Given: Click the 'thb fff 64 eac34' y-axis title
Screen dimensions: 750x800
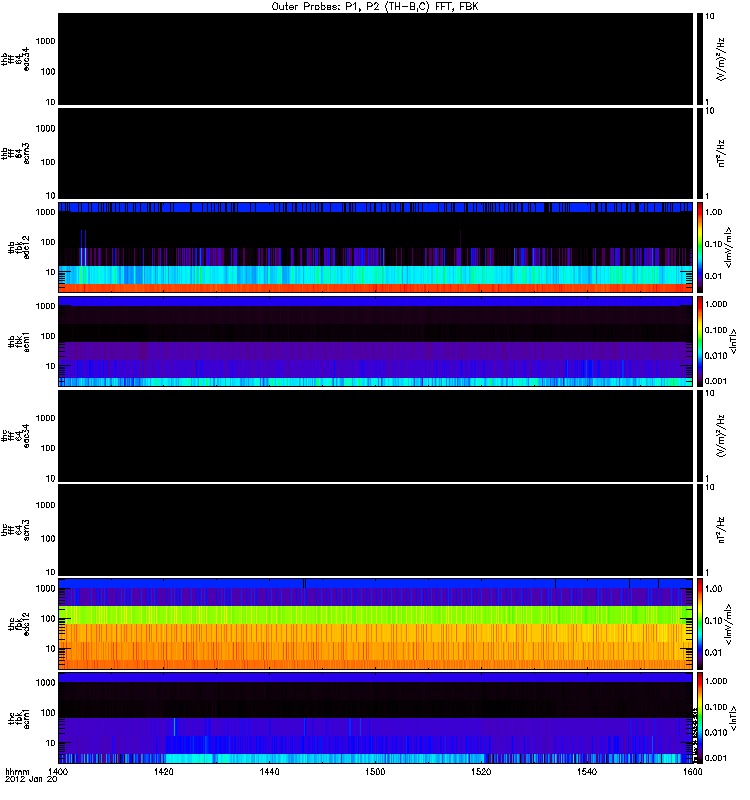Looking at the screenshot, I should [15, 59].
